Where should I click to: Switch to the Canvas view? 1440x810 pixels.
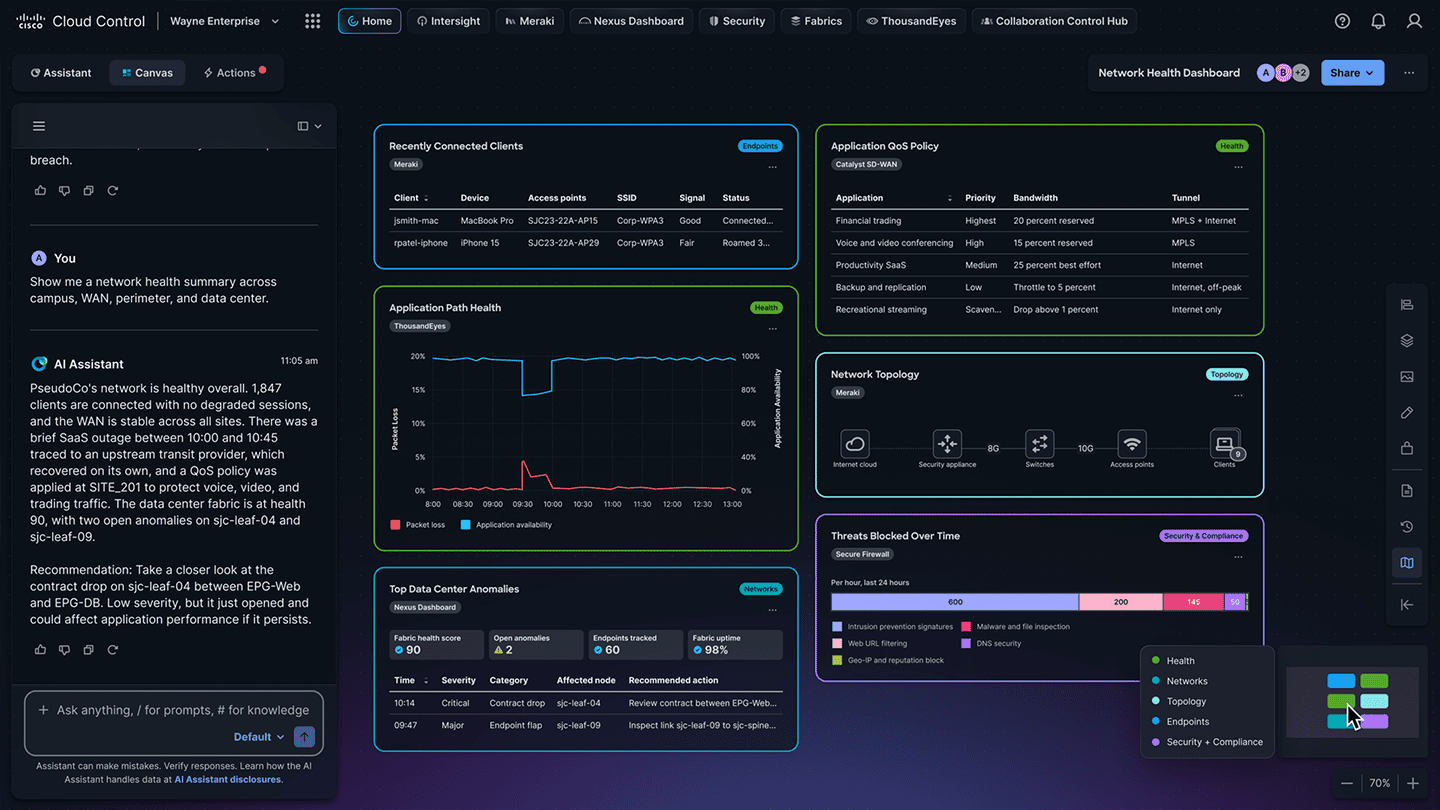point(147,73)
